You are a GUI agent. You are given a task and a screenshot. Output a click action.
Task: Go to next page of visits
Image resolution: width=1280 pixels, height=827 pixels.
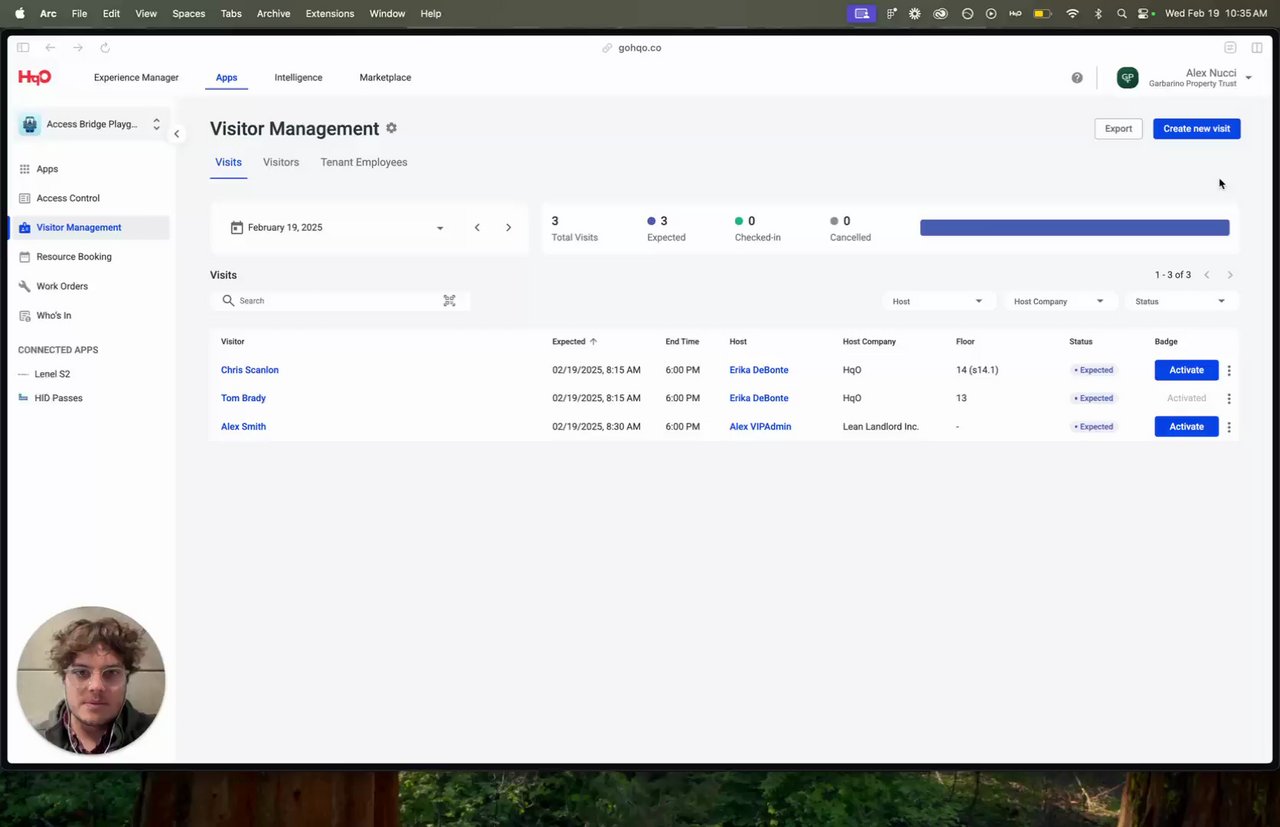pyautogui.click(x=1230, y=275)
